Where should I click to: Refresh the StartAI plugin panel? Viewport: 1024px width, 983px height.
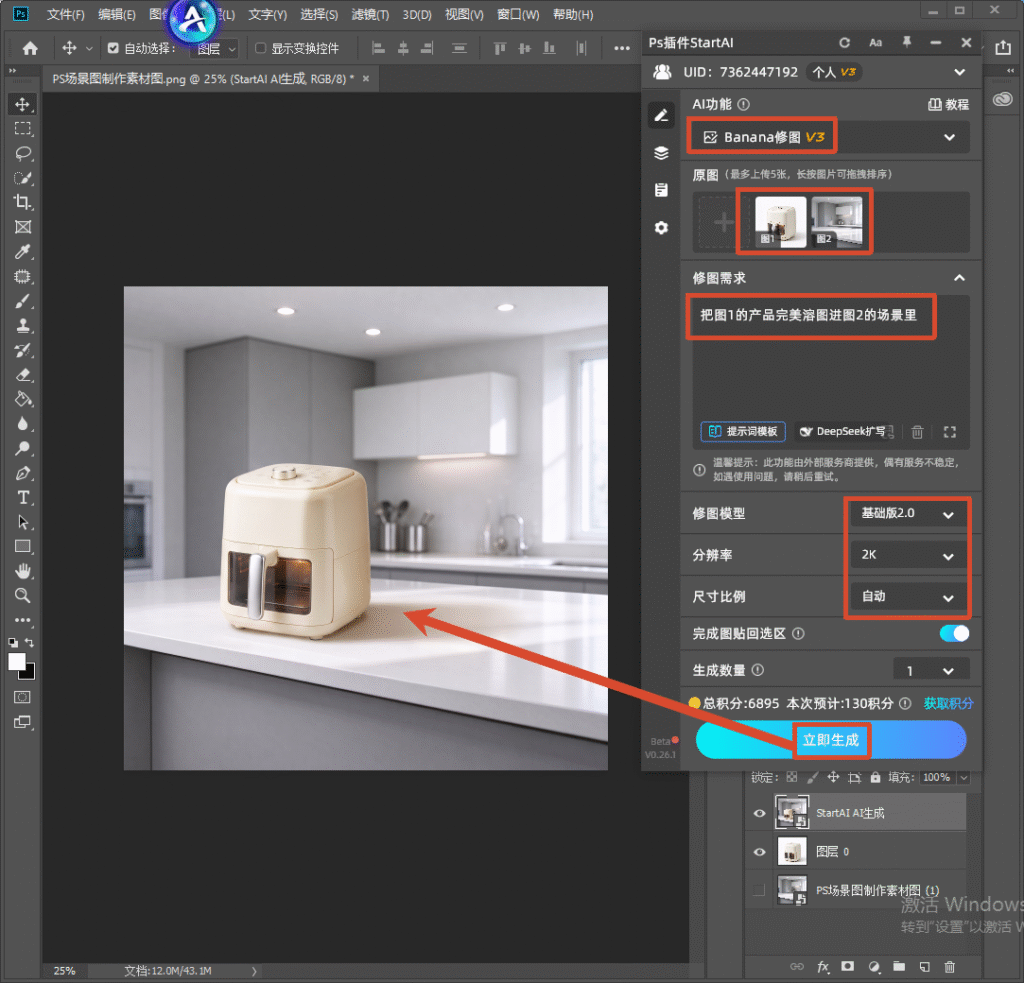pyautogui.click(x=844, y=42)
